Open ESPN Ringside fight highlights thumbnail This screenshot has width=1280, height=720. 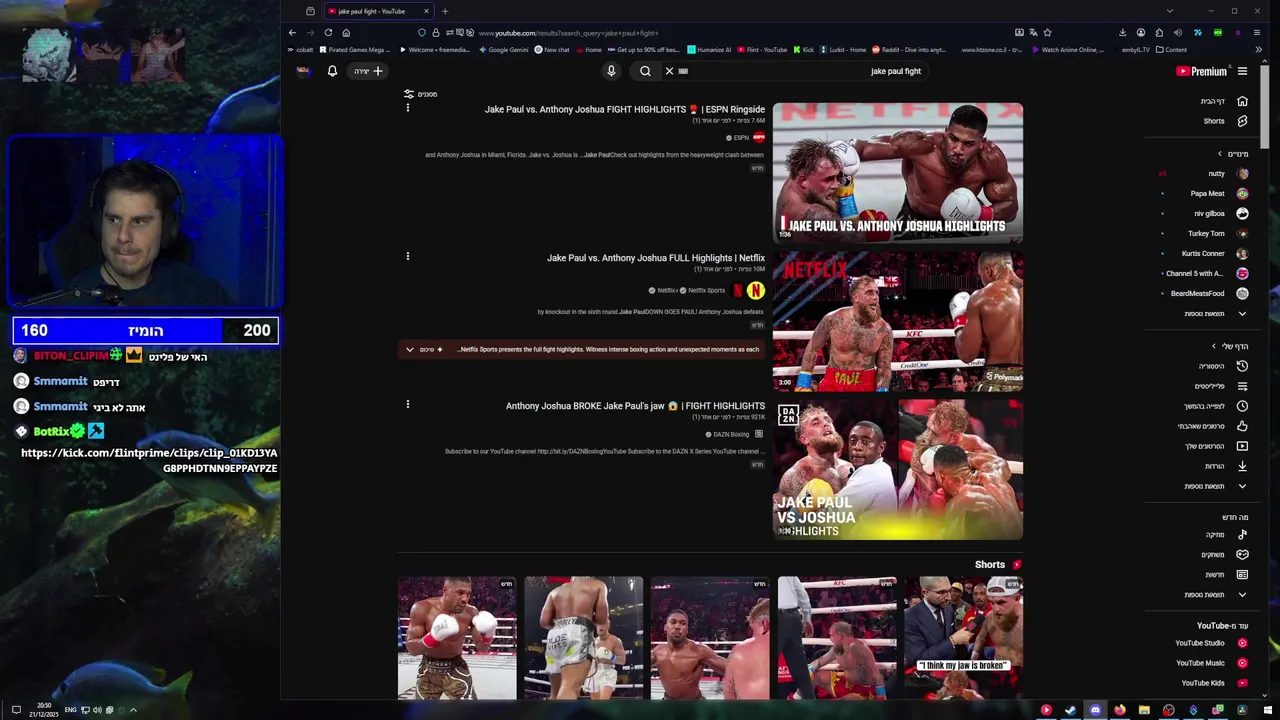(898, 172)
